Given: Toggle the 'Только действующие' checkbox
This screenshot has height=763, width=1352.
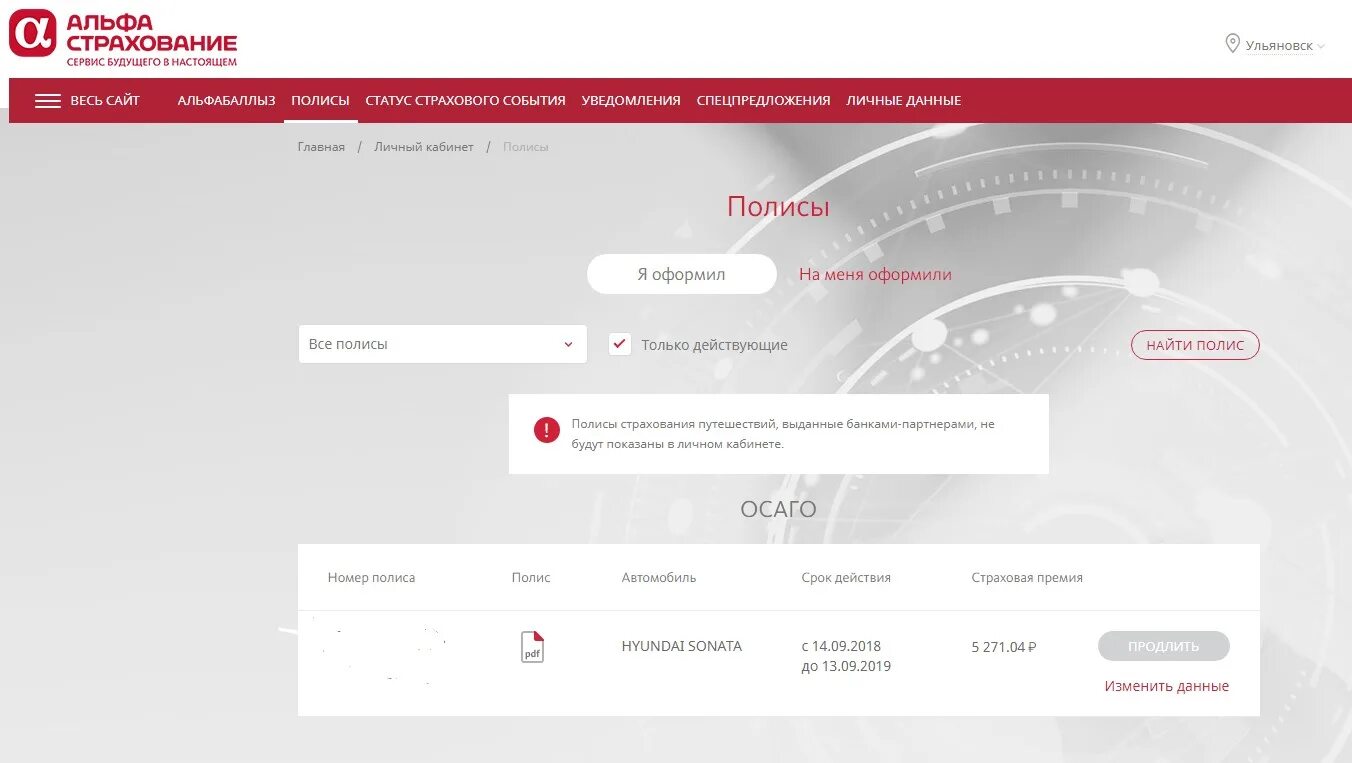Looking at the screenshot, I should pyautogui.click(x=620, y=344).
